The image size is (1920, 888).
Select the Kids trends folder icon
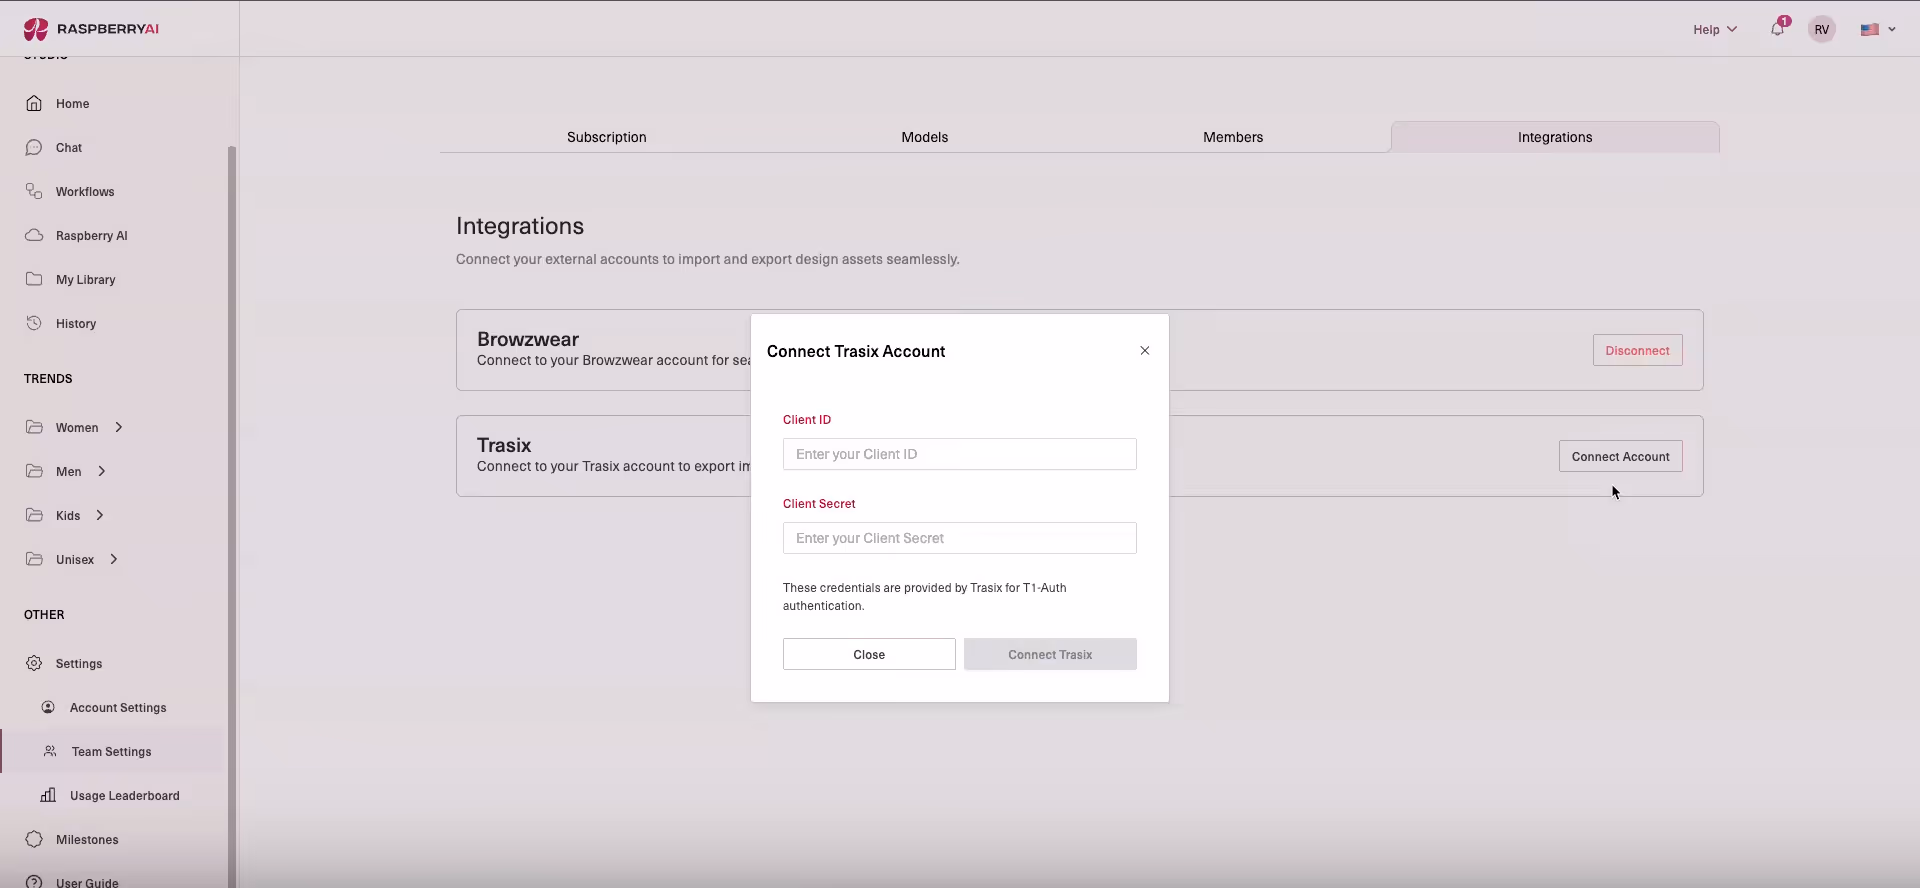click(x=34, y=515)
